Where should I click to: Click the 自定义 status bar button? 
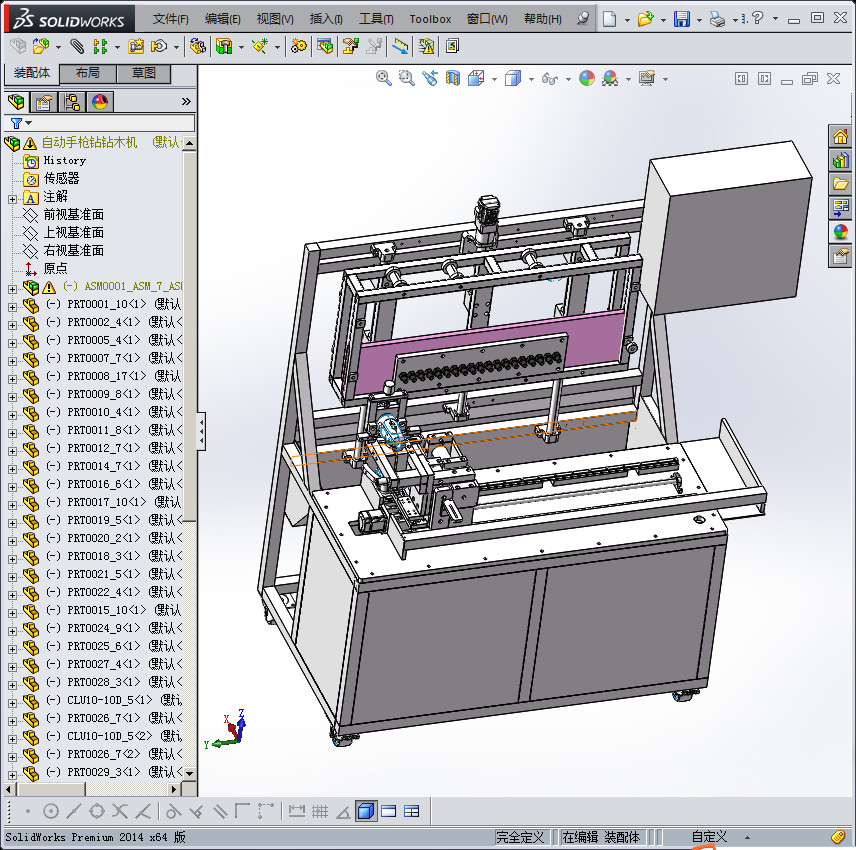709,837
